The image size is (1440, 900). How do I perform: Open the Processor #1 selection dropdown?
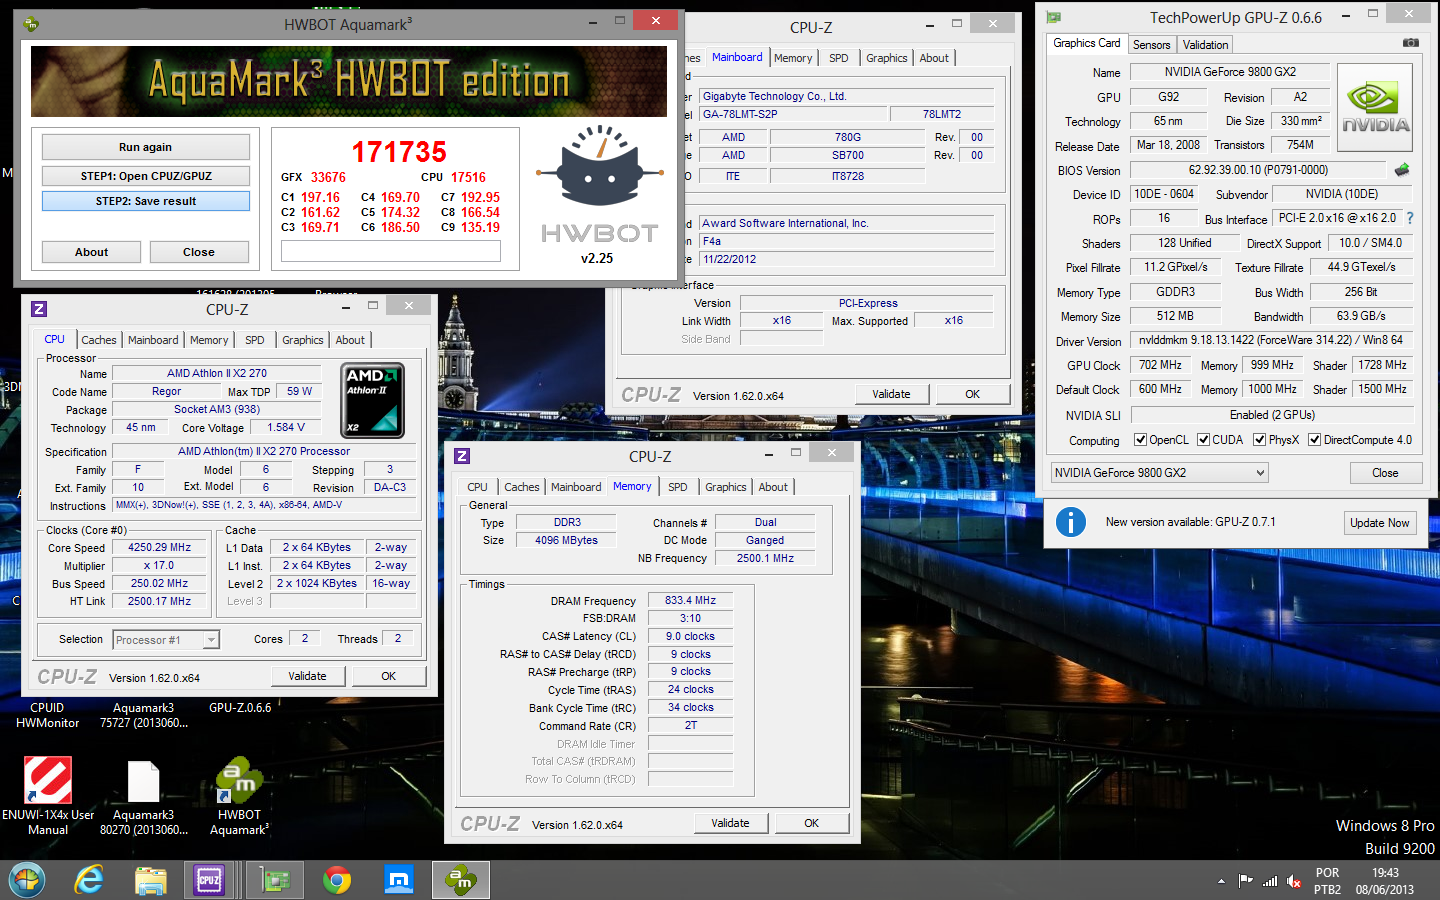[166, 640]
